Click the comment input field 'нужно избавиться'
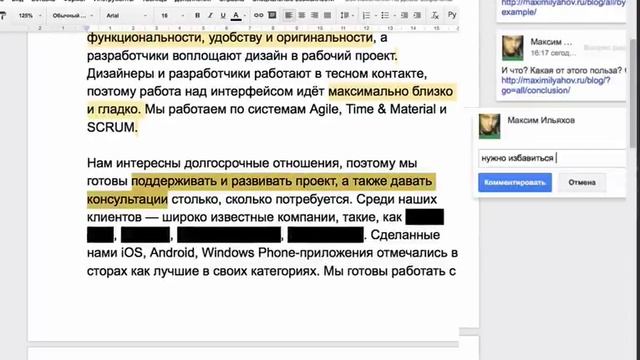Viewport: 640px width, 360px height. [x=552, y=158]
